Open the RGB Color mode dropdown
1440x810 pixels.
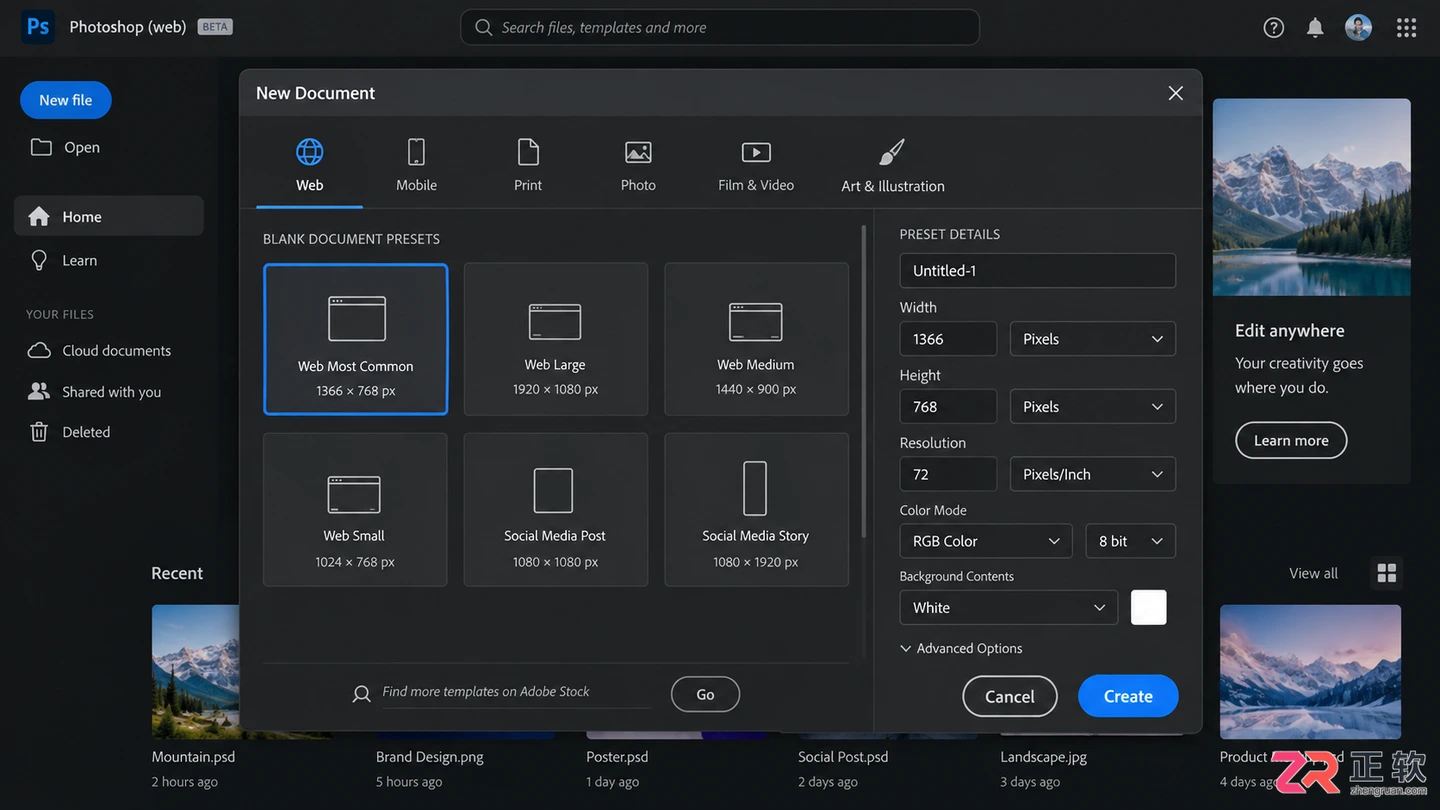tap(986, 541)
